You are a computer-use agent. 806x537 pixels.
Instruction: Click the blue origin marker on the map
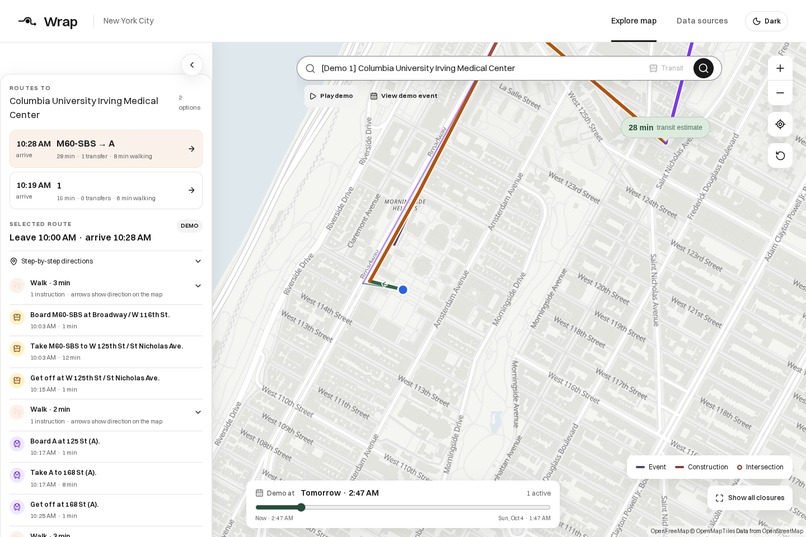coord(403,290)
